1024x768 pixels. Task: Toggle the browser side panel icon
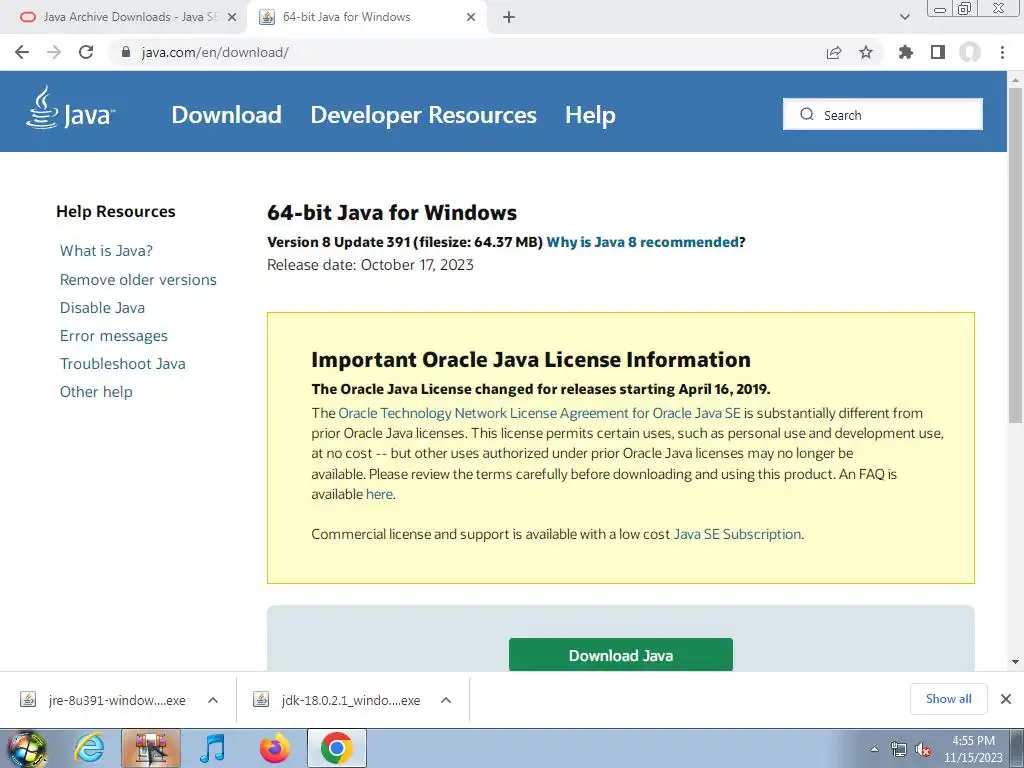[938, 52]
